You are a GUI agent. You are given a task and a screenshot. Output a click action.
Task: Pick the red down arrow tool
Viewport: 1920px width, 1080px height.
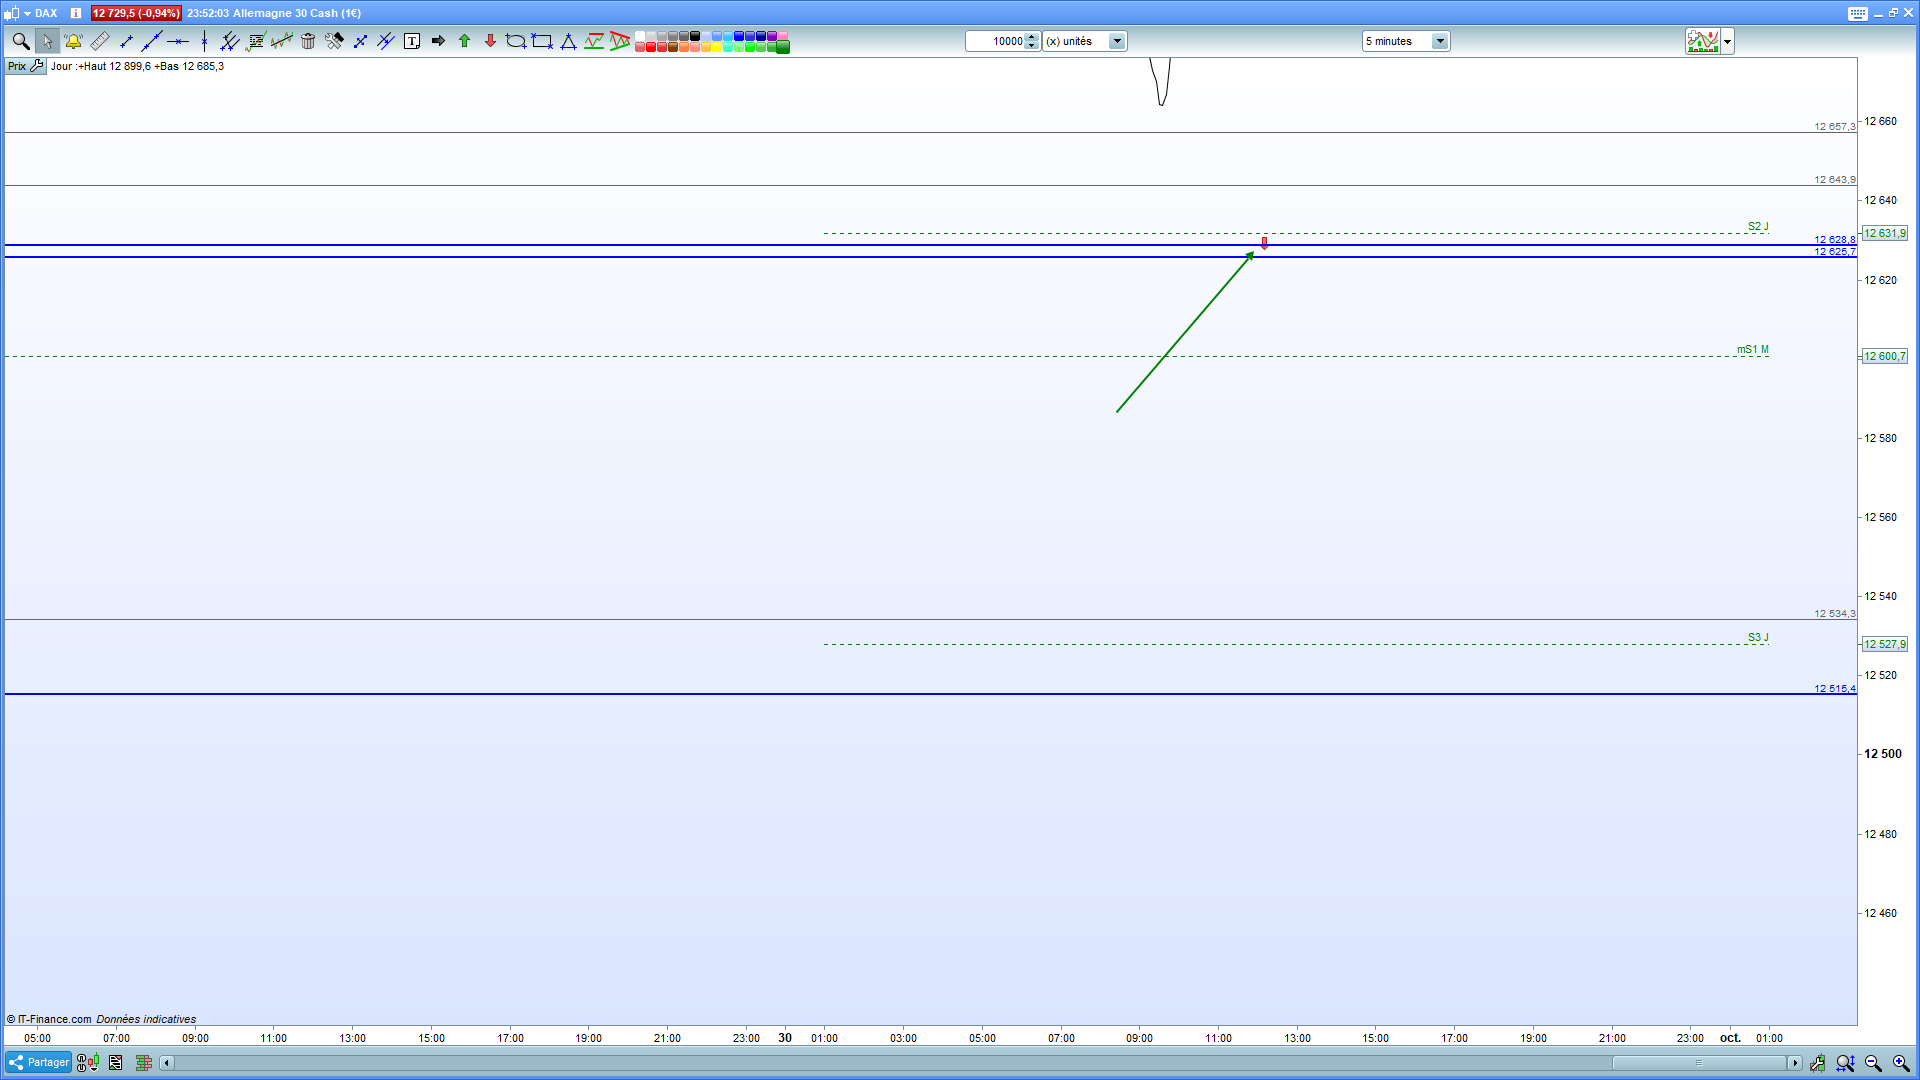(490, 41)
